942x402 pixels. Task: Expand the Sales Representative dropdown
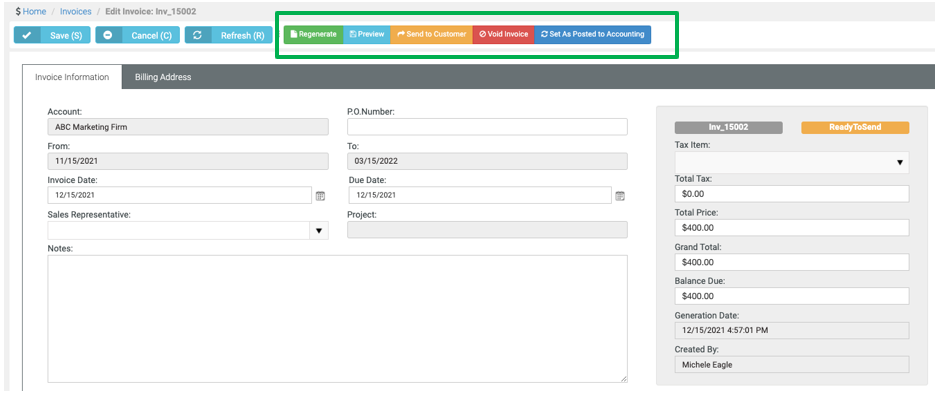319,231
